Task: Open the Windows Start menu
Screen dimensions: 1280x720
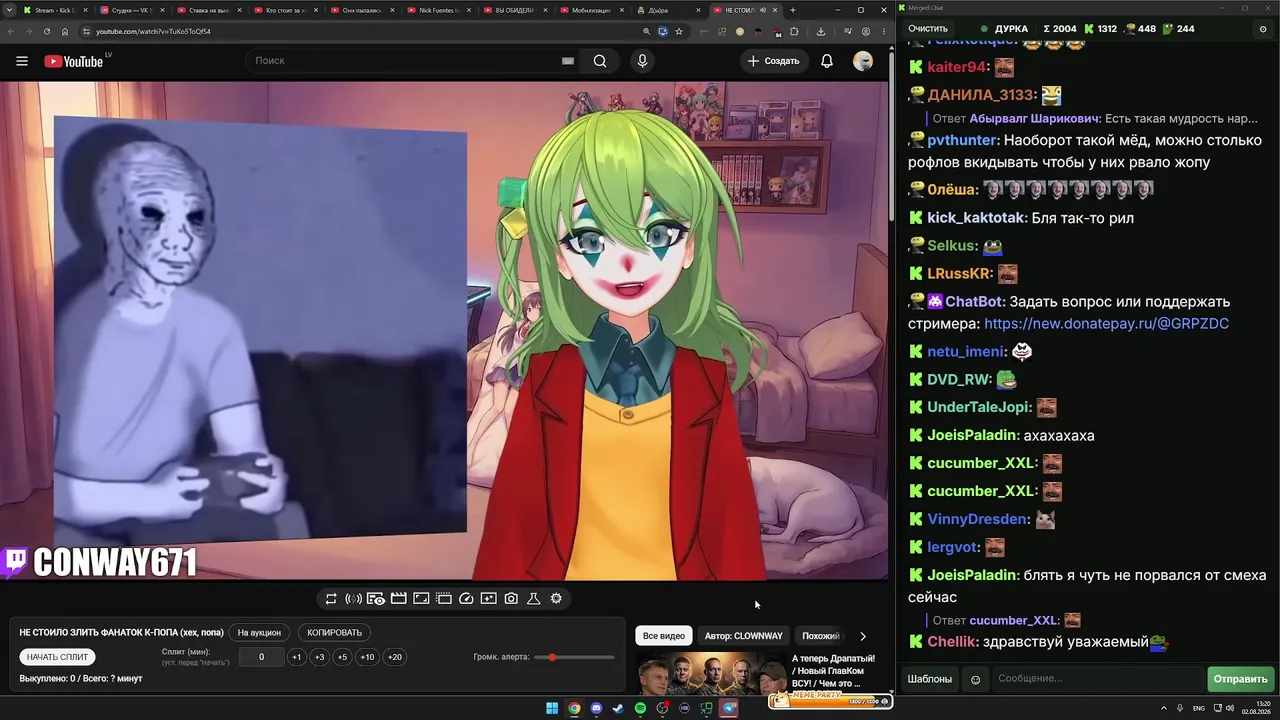Action: [x=552, y=709]
